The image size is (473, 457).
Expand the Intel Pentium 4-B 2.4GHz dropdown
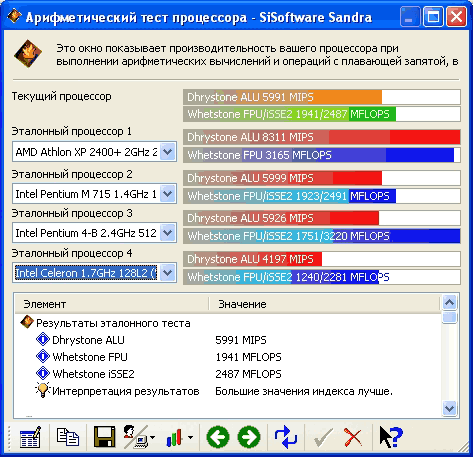(167, 233)
